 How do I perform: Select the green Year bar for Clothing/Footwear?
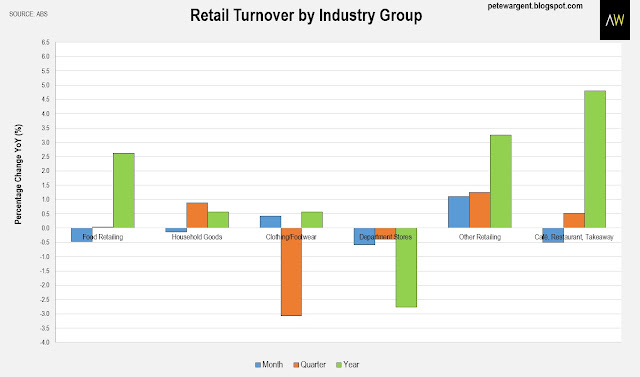(x=312, y=220)
